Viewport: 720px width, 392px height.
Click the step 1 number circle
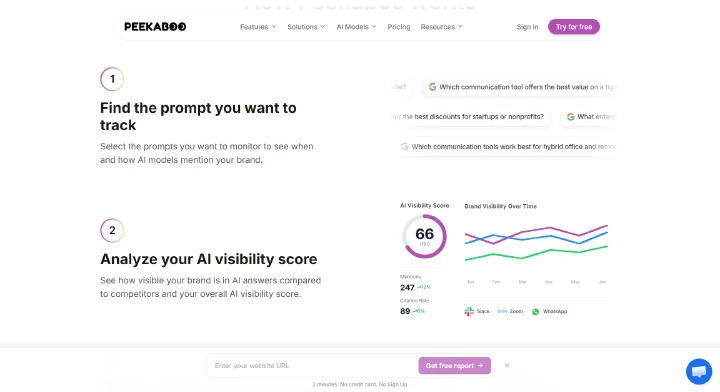(x=112, y=79)
